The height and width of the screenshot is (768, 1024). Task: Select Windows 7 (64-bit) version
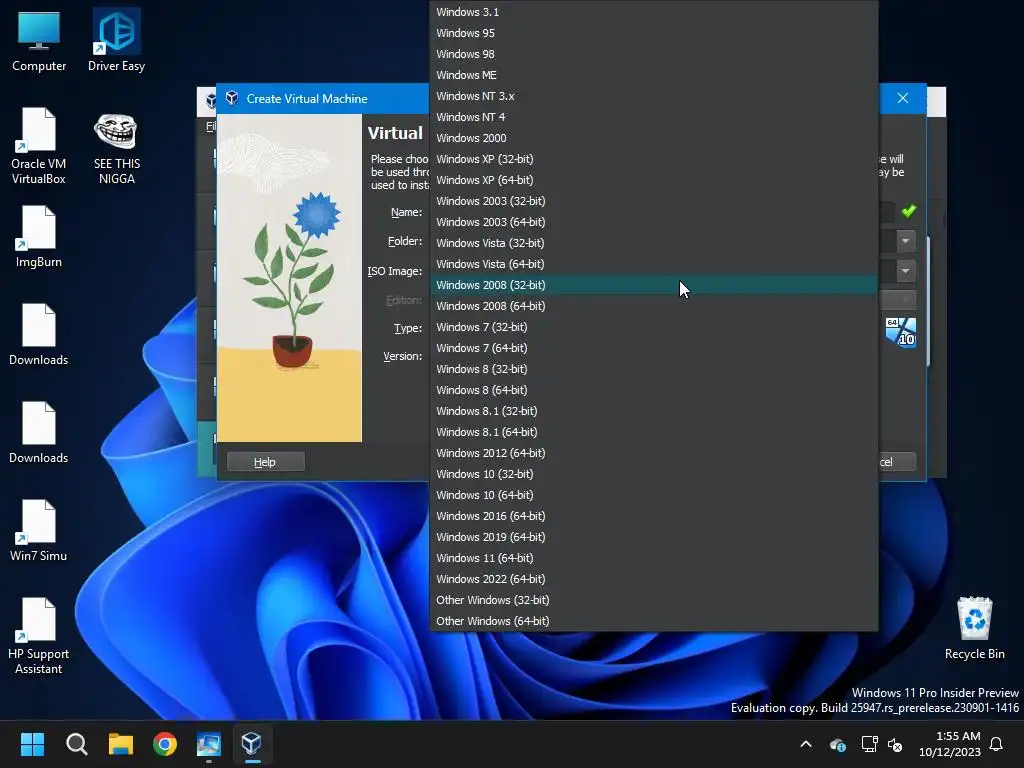[654, 348]
